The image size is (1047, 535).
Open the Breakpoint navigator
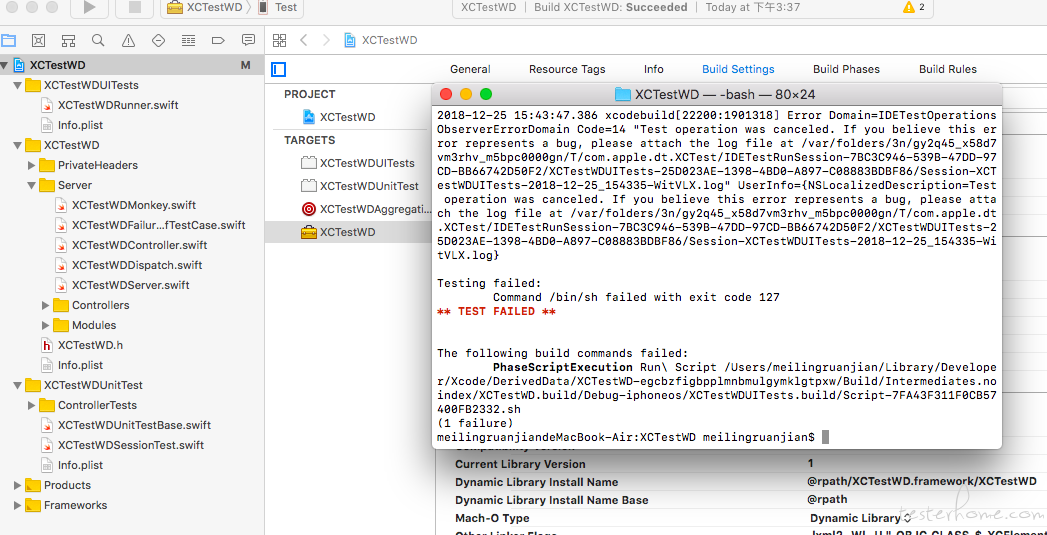(218, 40)
